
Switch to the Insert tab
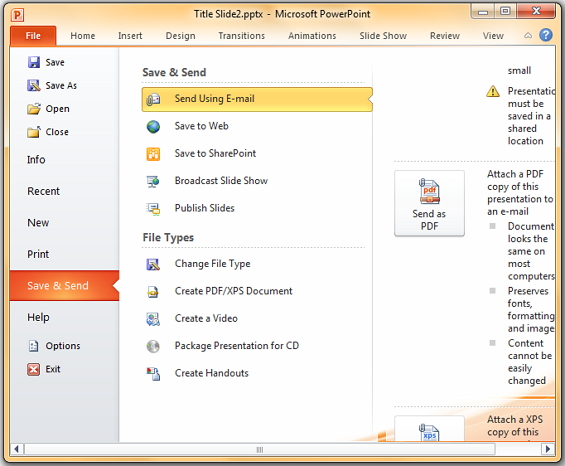pos(130,36)
